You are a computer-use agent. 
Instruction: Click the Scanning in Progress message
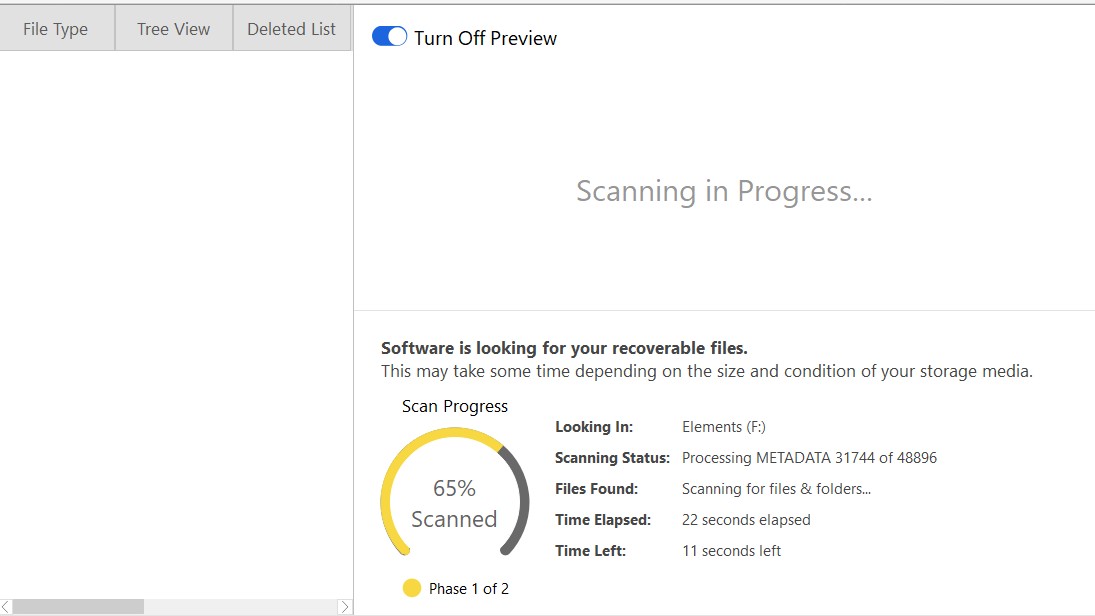click(x=724, y=190)
